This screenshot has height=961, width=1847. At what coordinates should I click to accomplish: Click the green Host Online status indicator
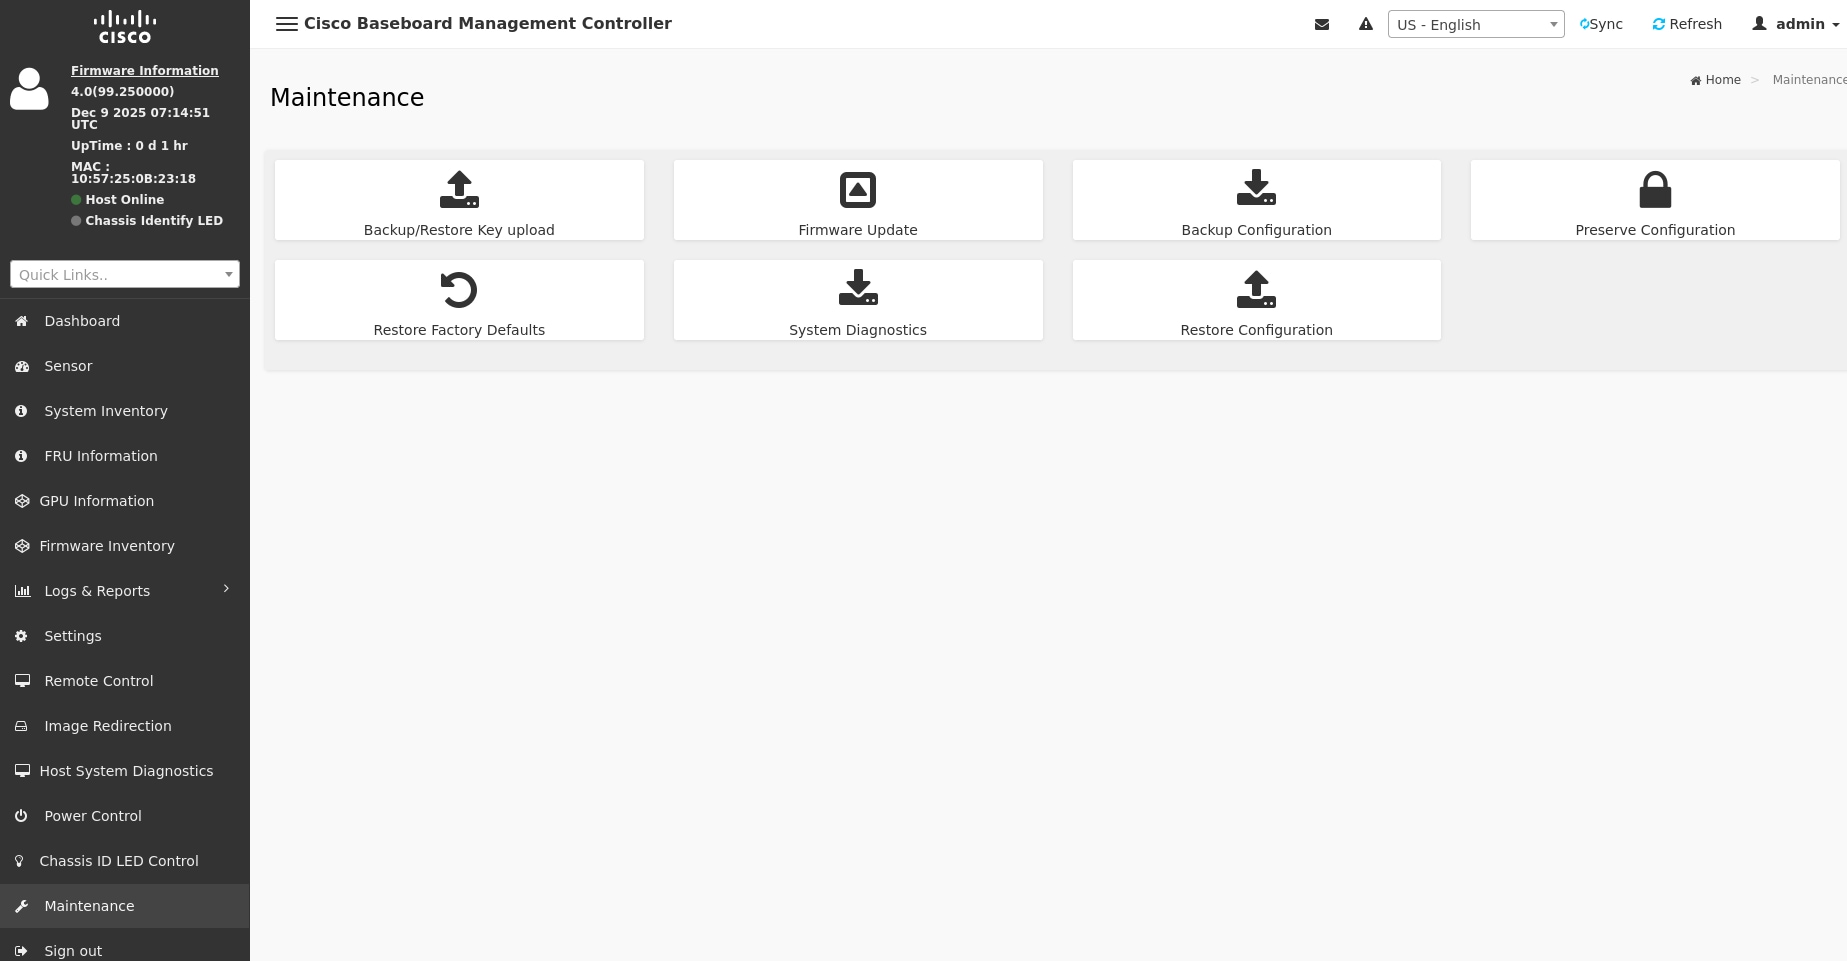point(76,200)
